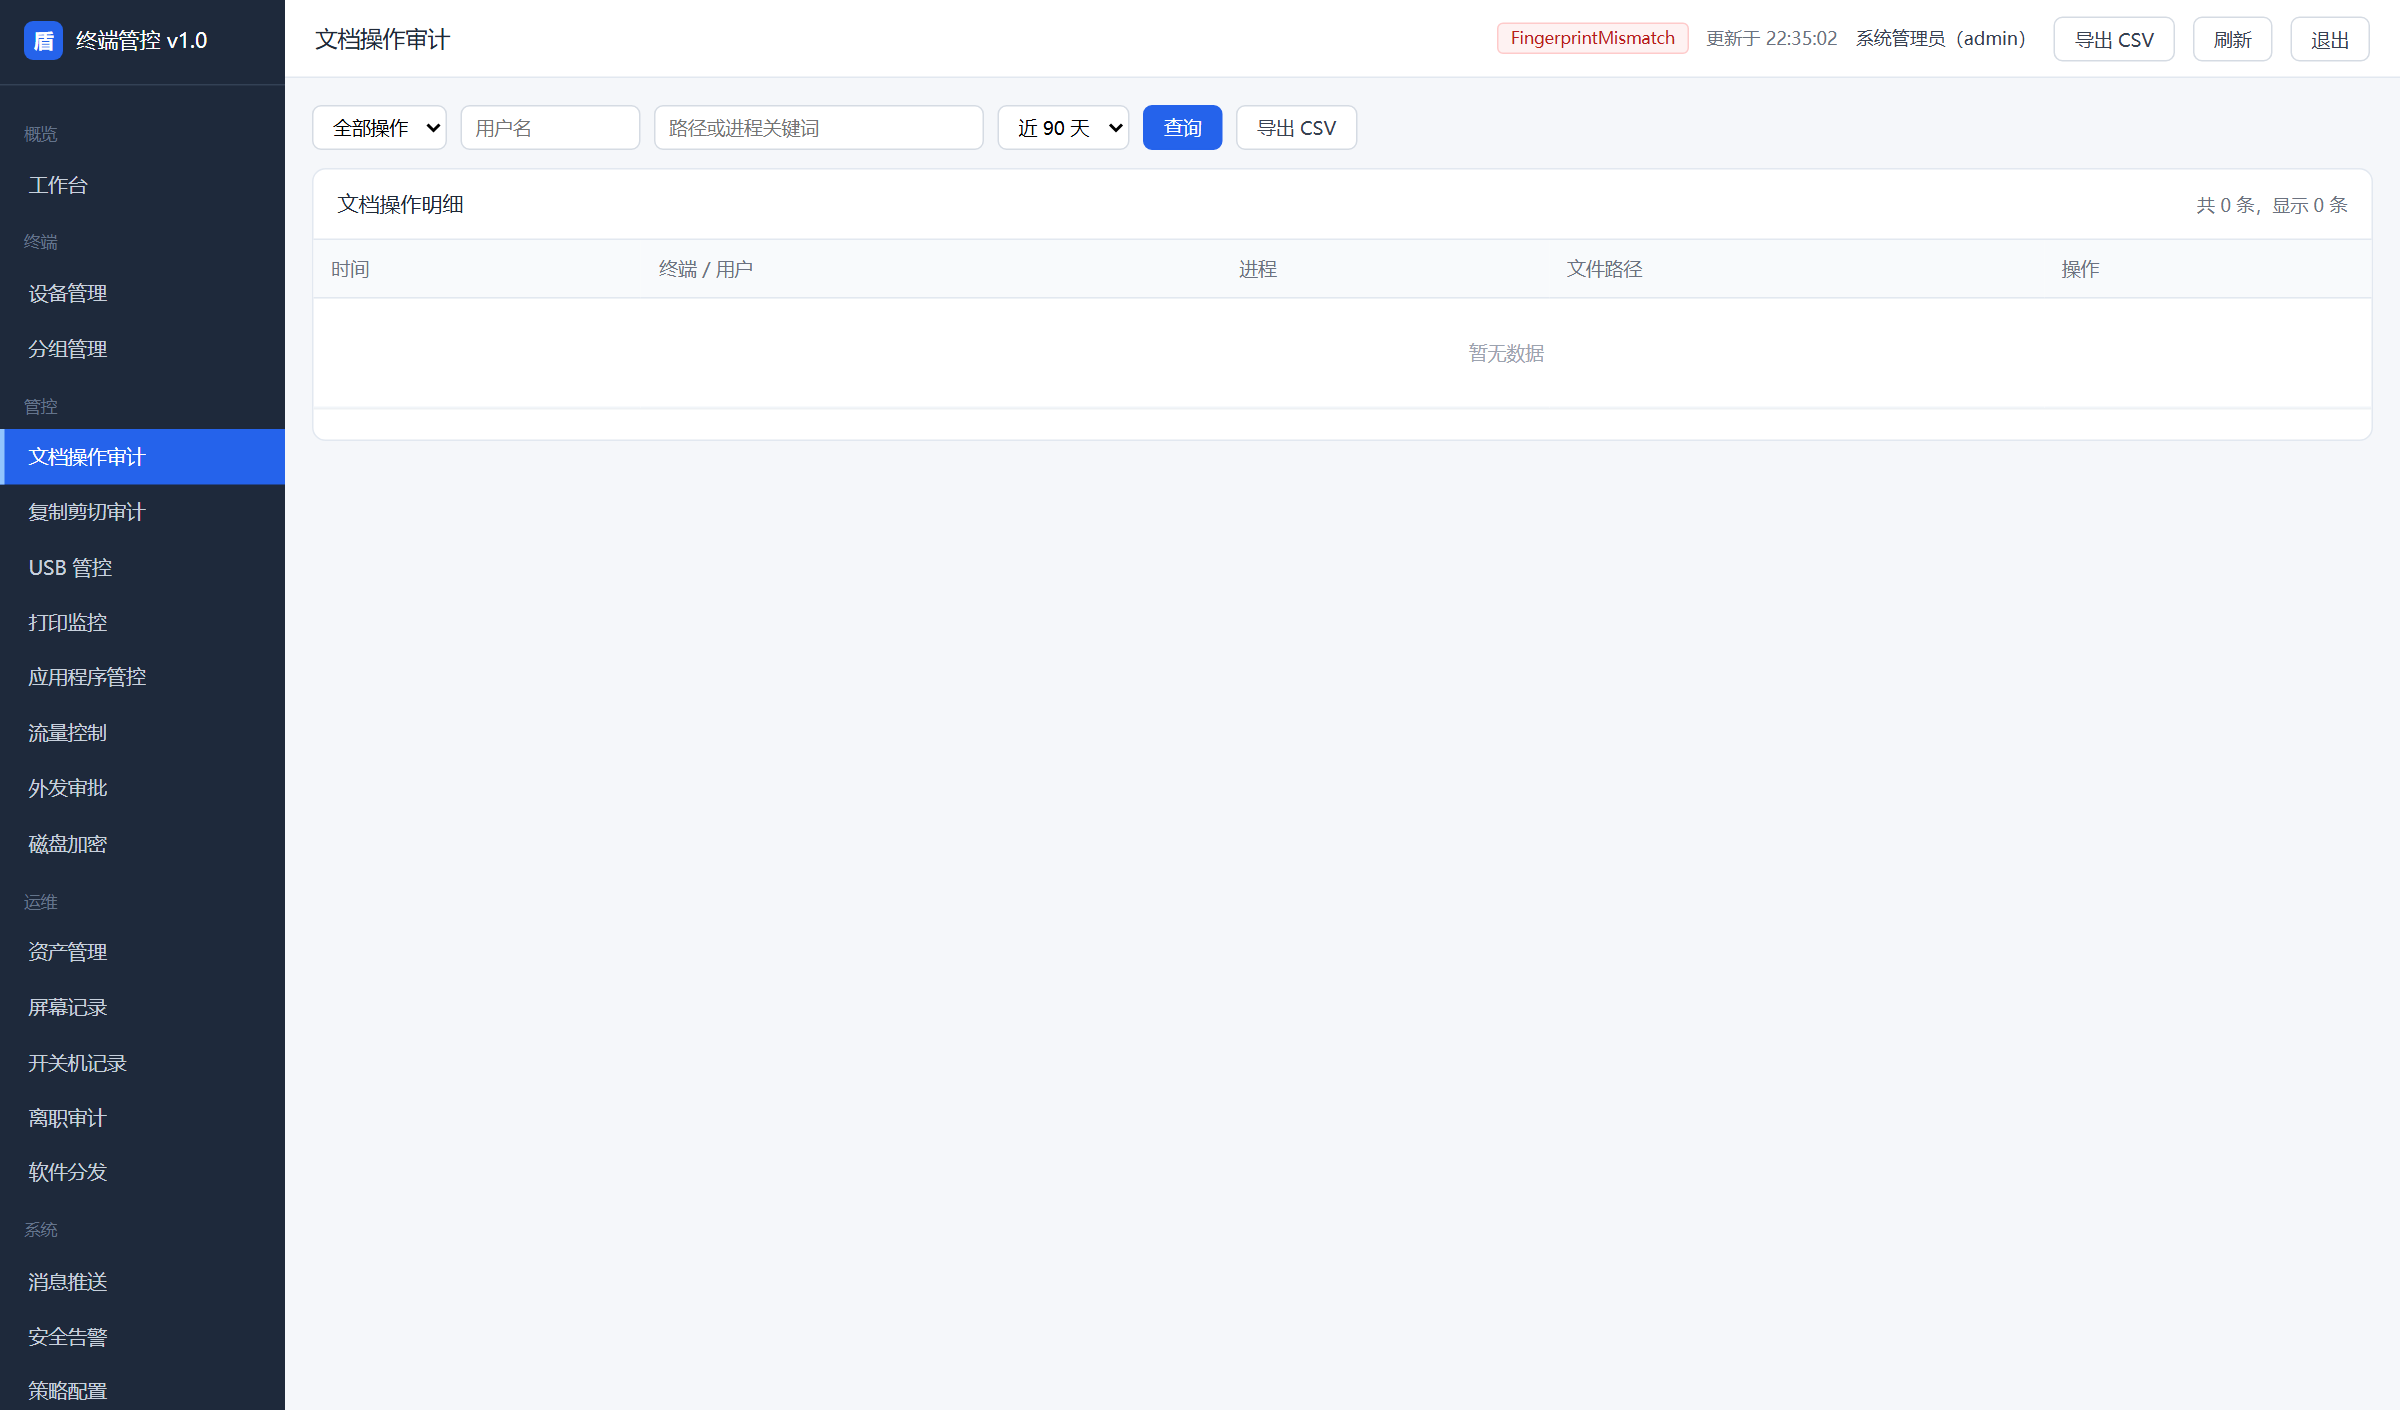2400x1410 pixels.
Task: Click the 用户名 input field
Action: point(550,128)
